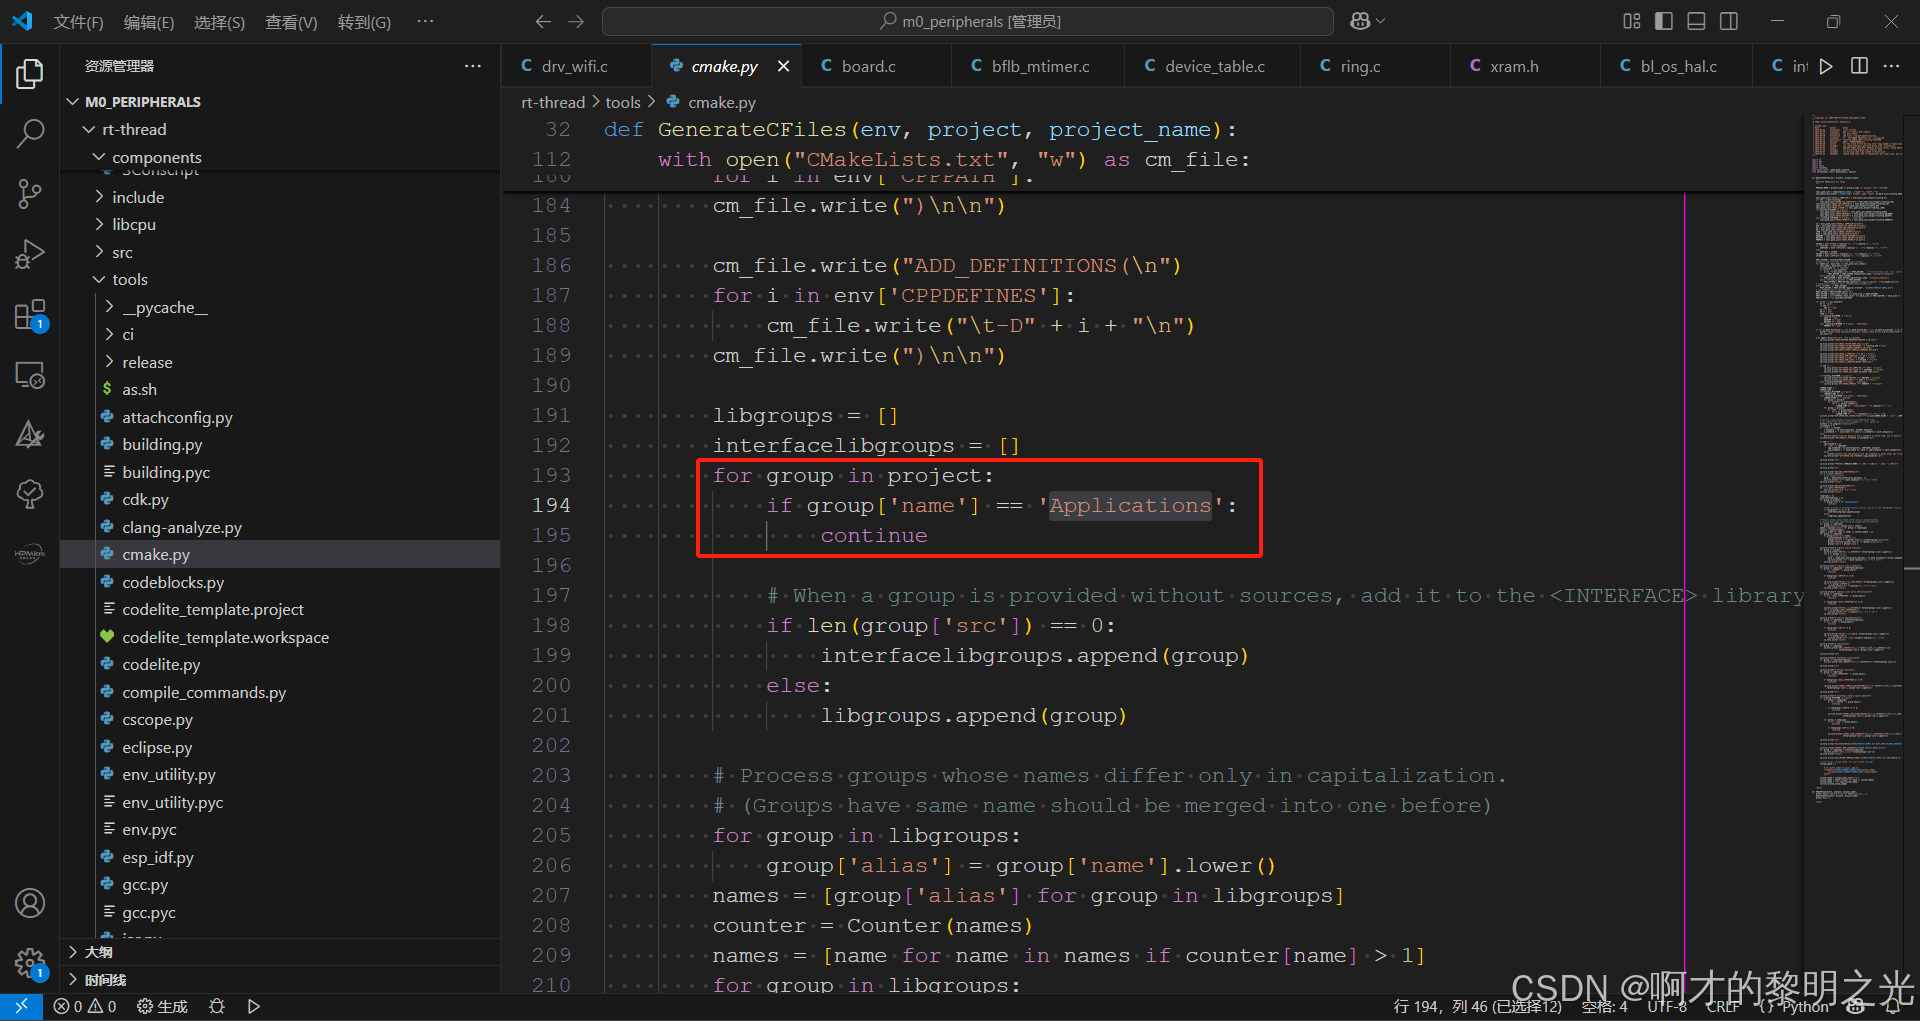
Task: Click the remote connection indicator in the status bar
Action: coord(20,1006)
